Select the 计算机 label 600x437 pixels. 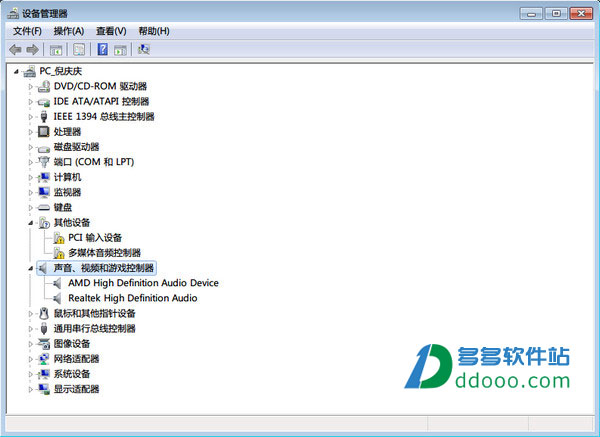(67, 177)
